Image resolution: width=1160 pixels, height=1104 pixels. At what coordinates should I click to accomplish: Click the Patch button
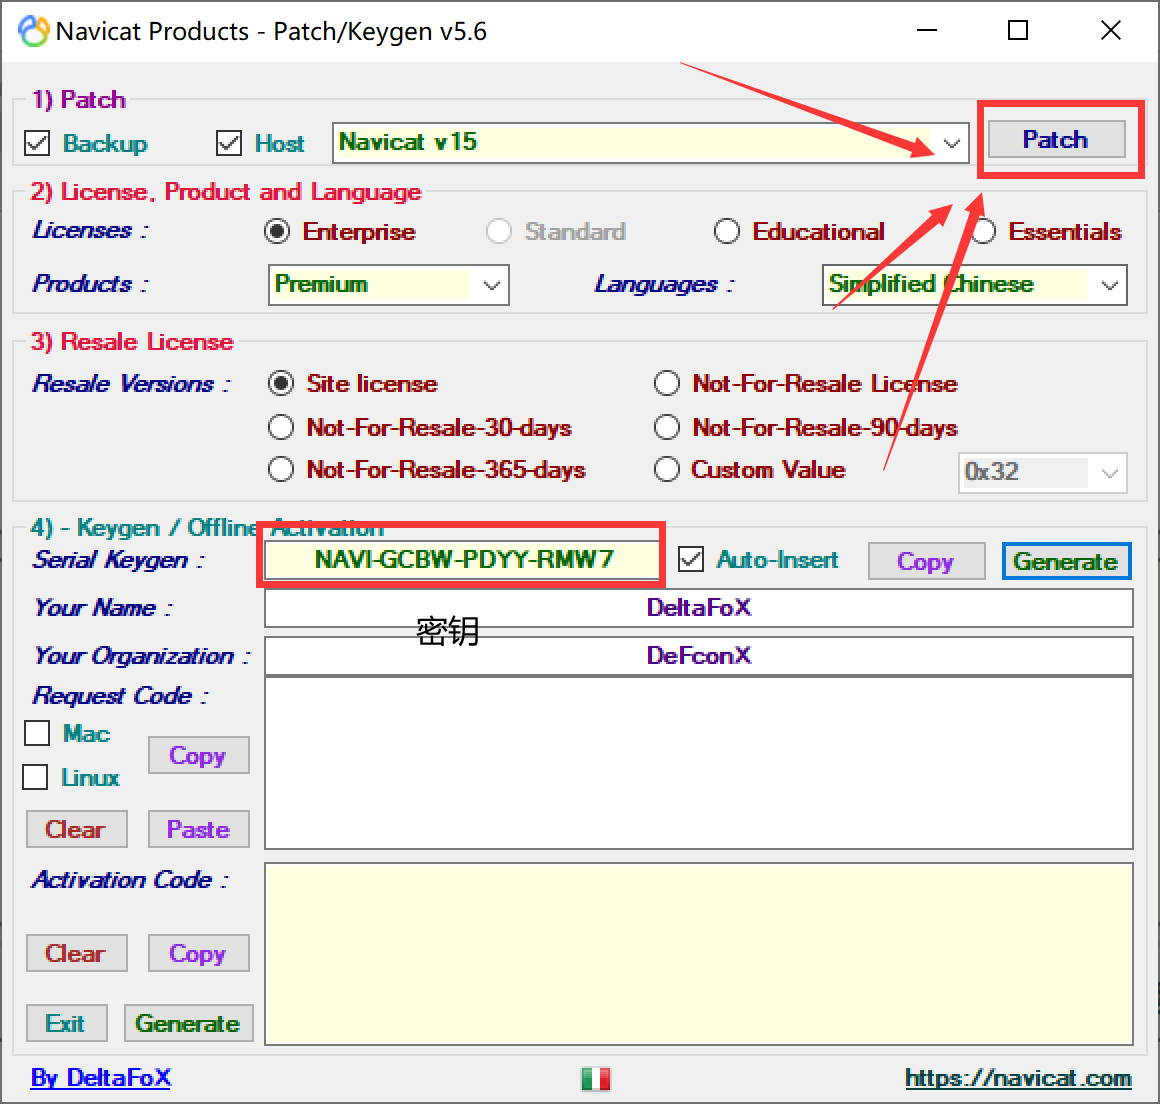[x=1056, y=139]
